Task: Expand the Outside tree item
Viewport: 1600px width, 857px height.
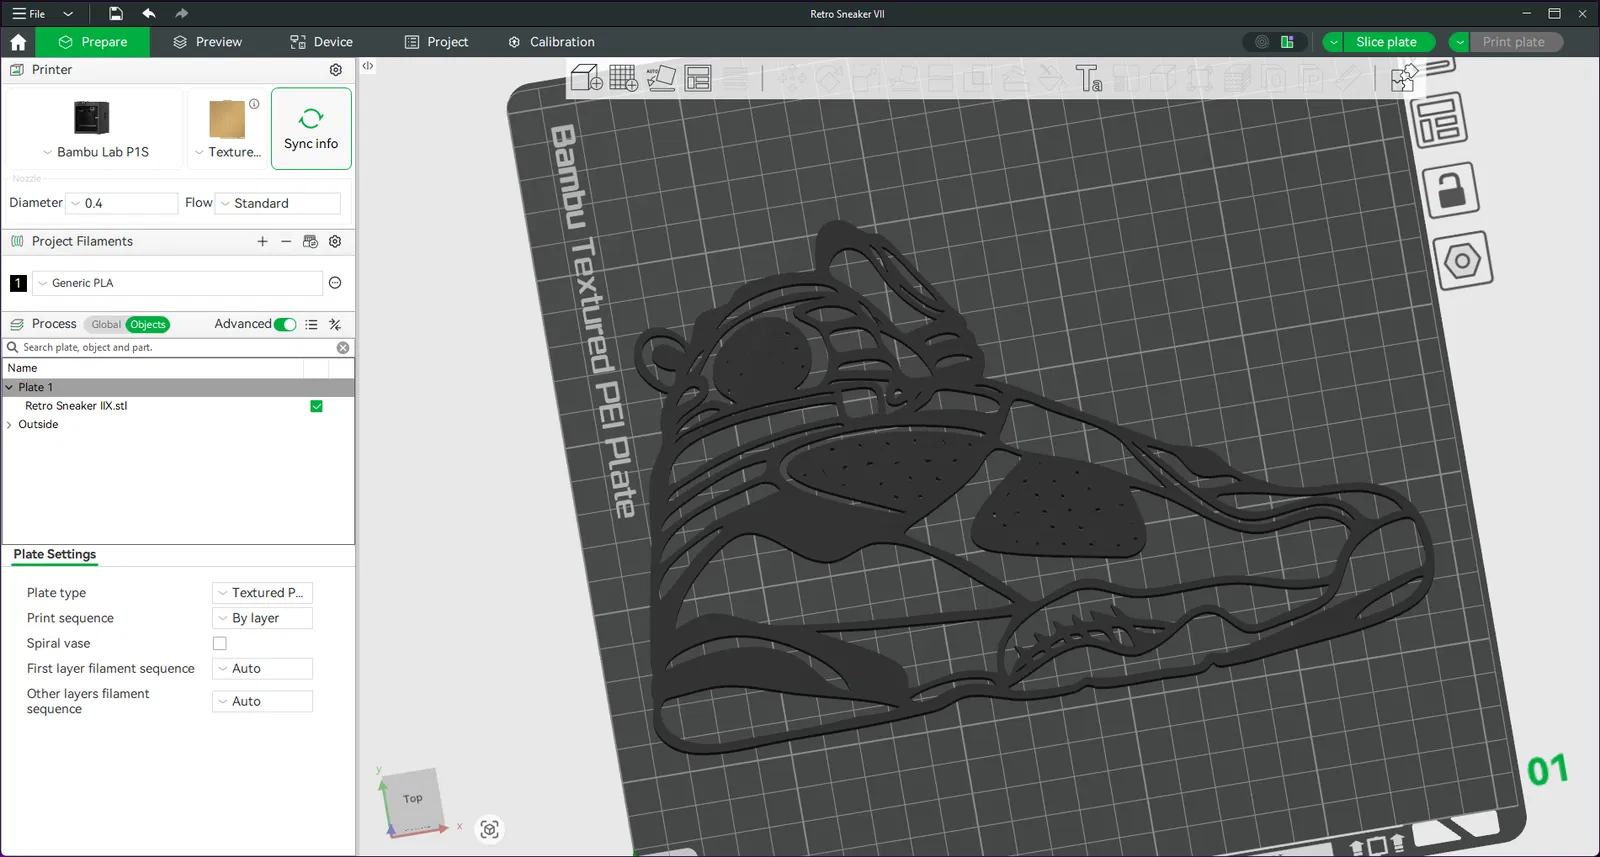Action: (x=10, y=425)
